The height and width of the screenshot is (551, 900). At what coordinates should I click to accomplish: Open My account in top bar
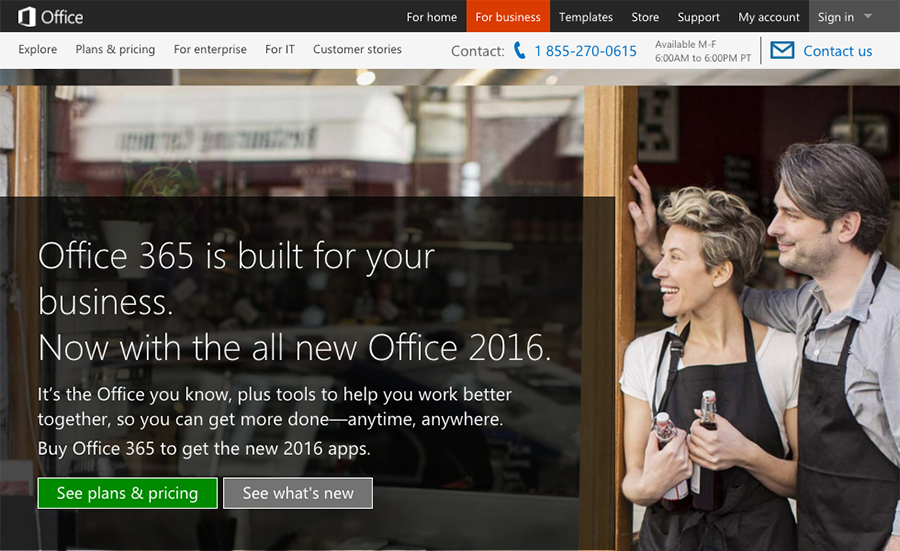click(x=769, y=17)
